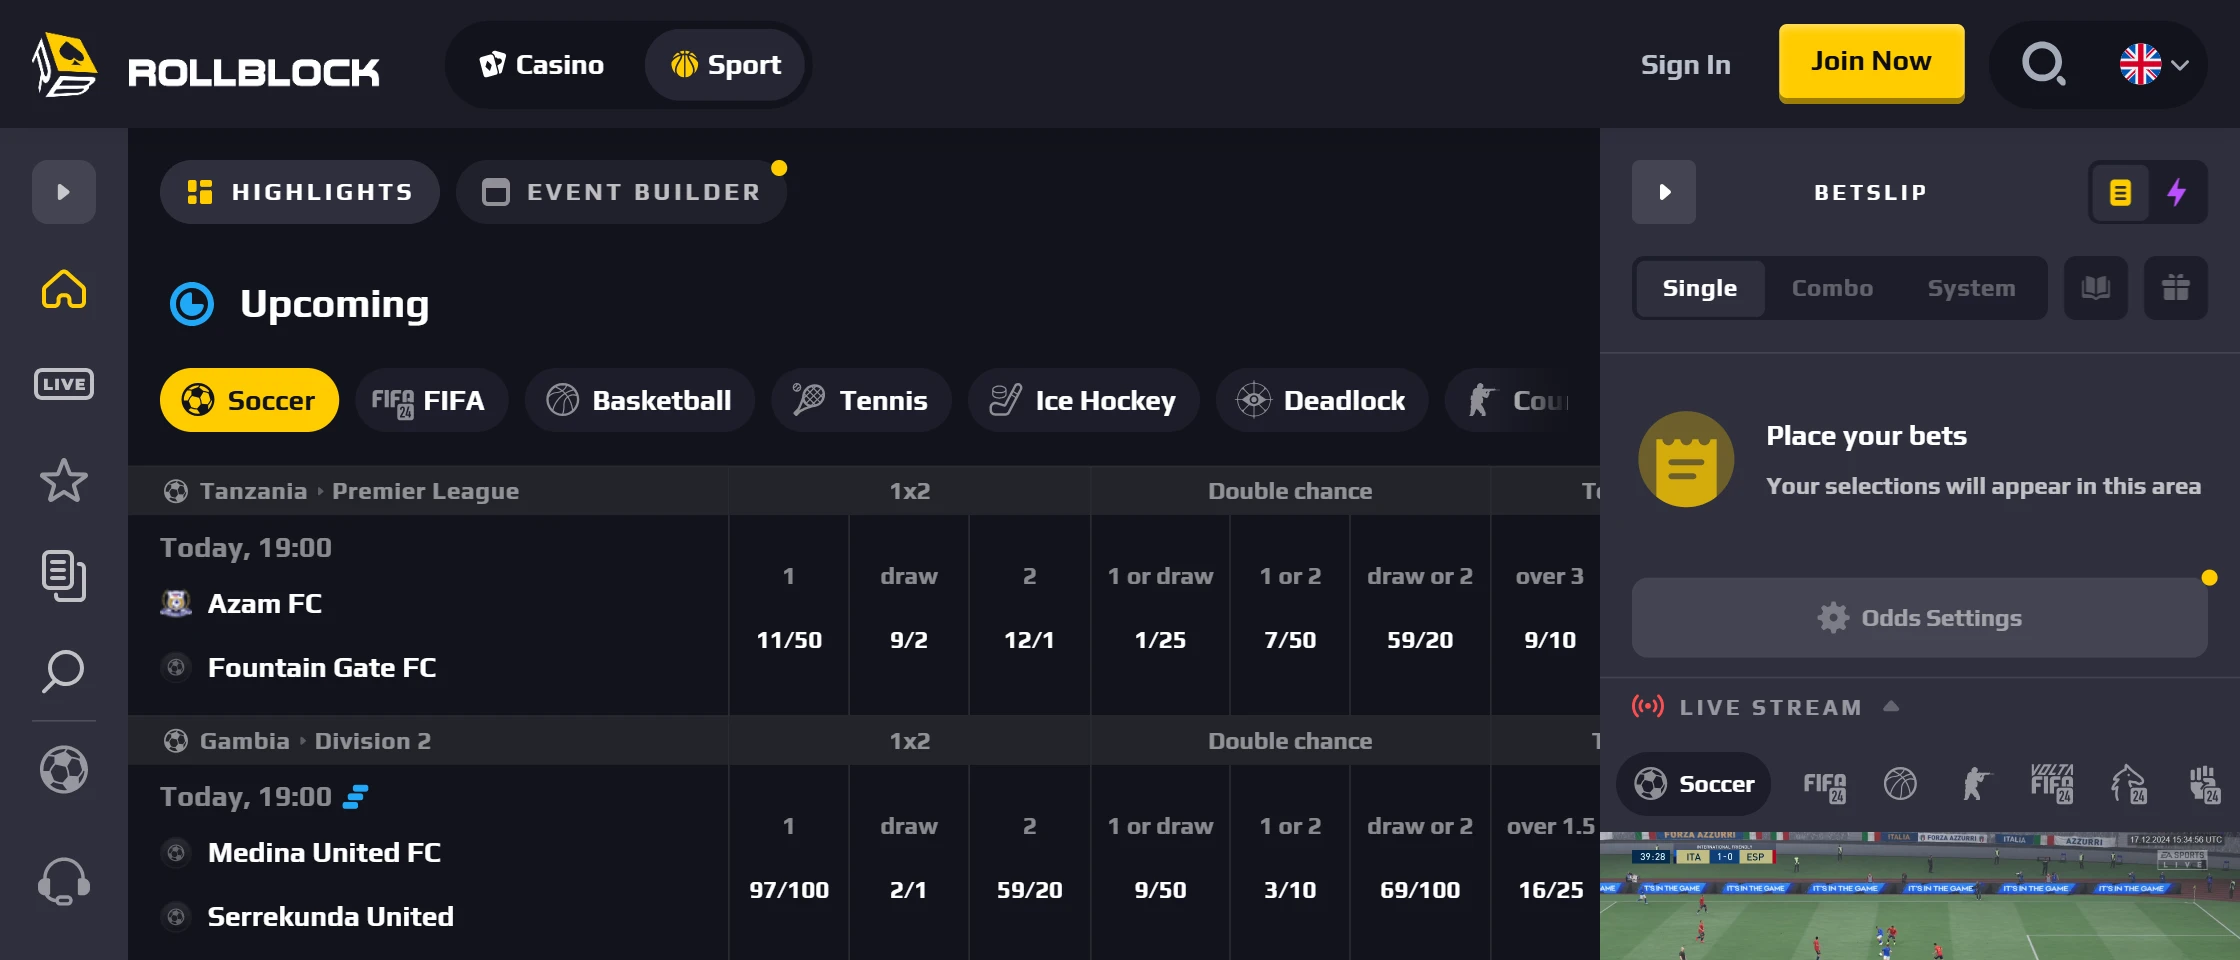Click the search magnifier in top header
The height and width of the screenshot is (960, 2240).
coord(2043,65)
